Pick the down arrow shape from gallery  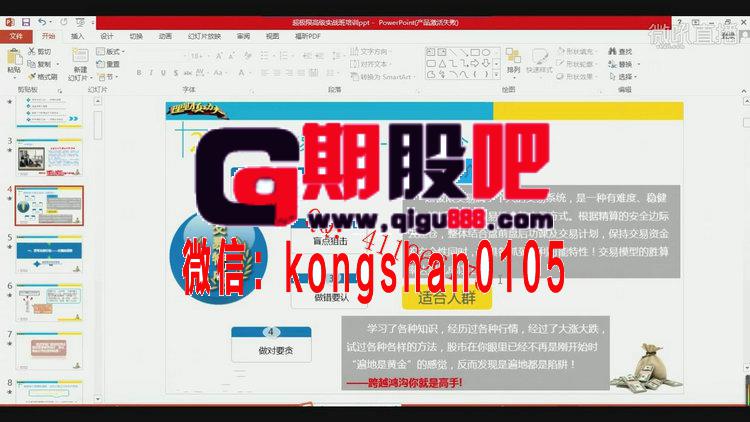click(x=486, y=63)
